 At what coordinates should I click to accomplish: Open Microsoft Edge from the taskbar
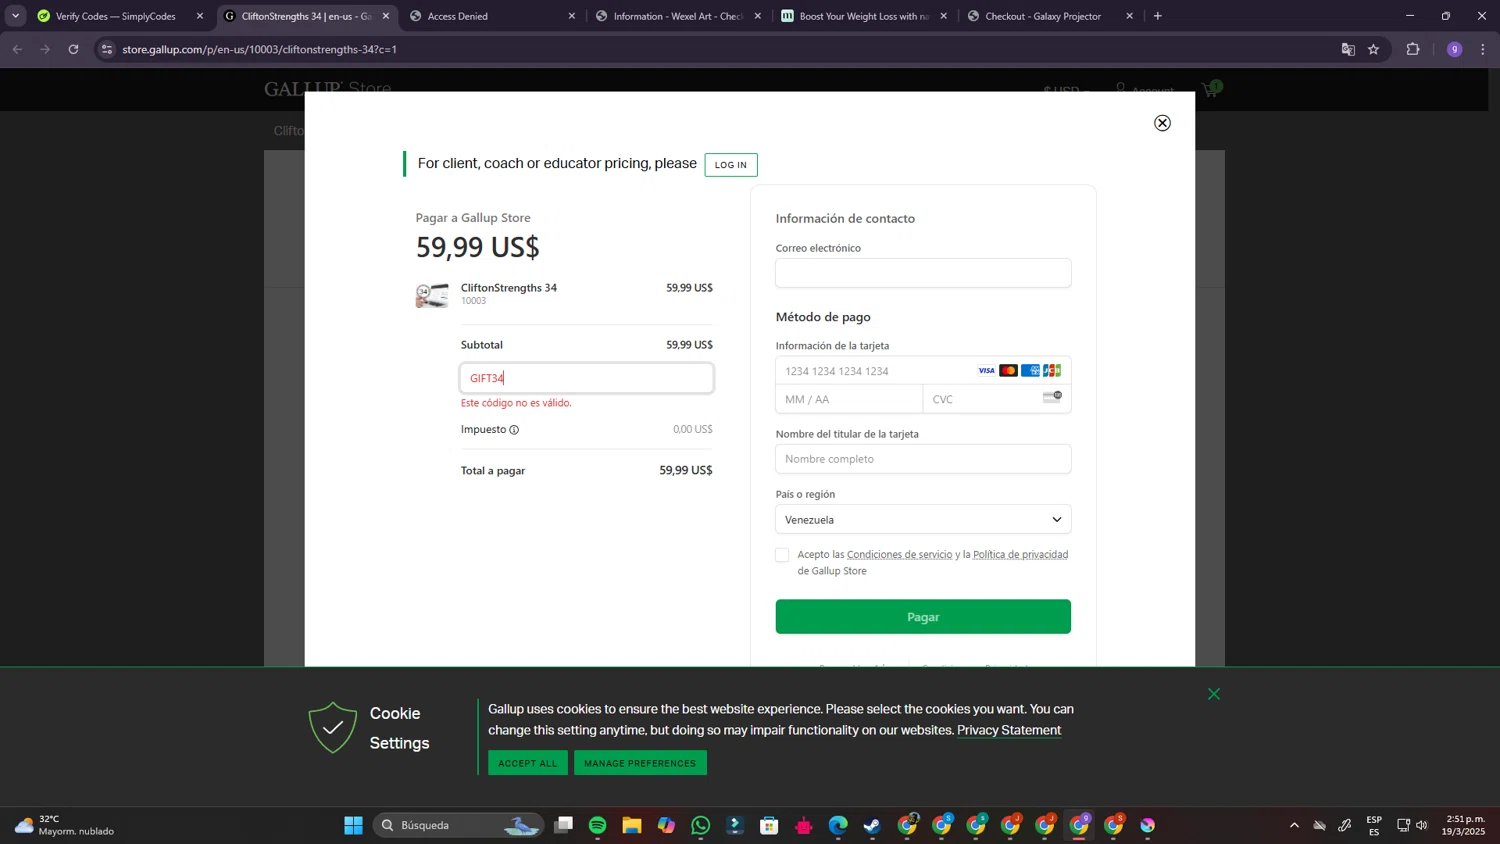pos(838,825)
